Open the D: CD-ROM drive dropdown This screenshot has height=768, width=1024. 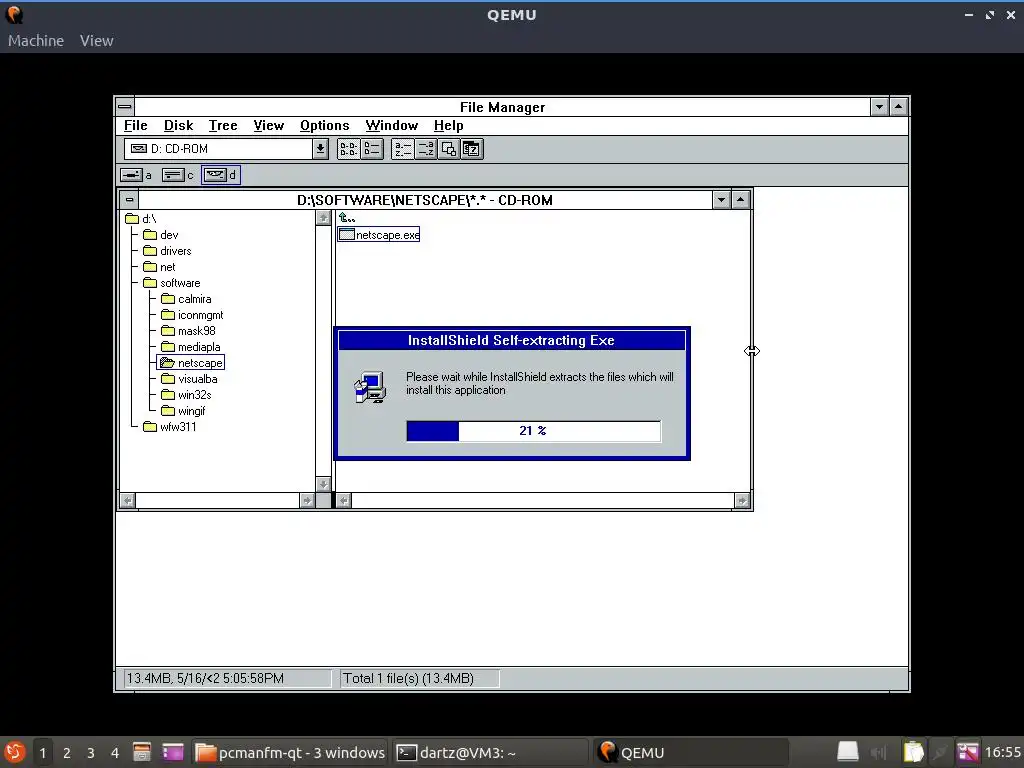click(320, 149)
